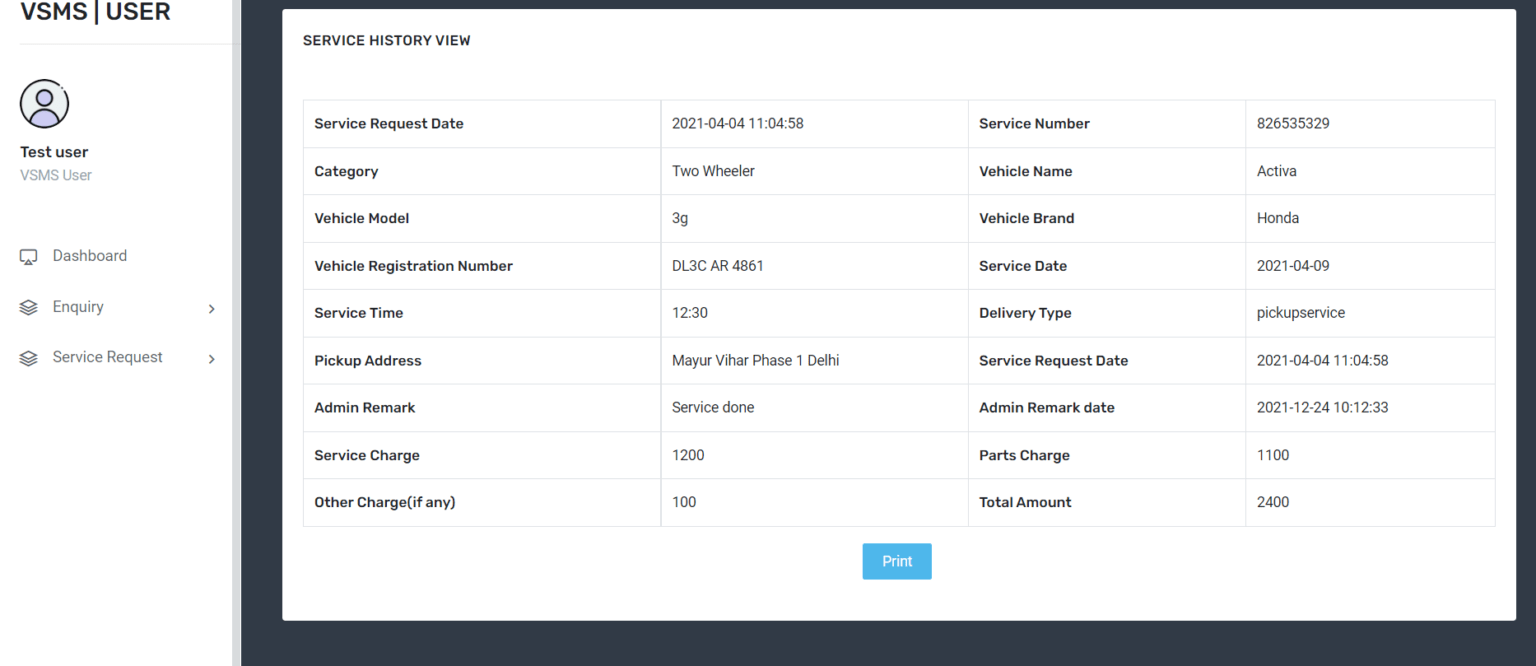The image size is (1536, 666).
Task: Click the Enquiry sidebar entry
Action: [x=78, y=307]
